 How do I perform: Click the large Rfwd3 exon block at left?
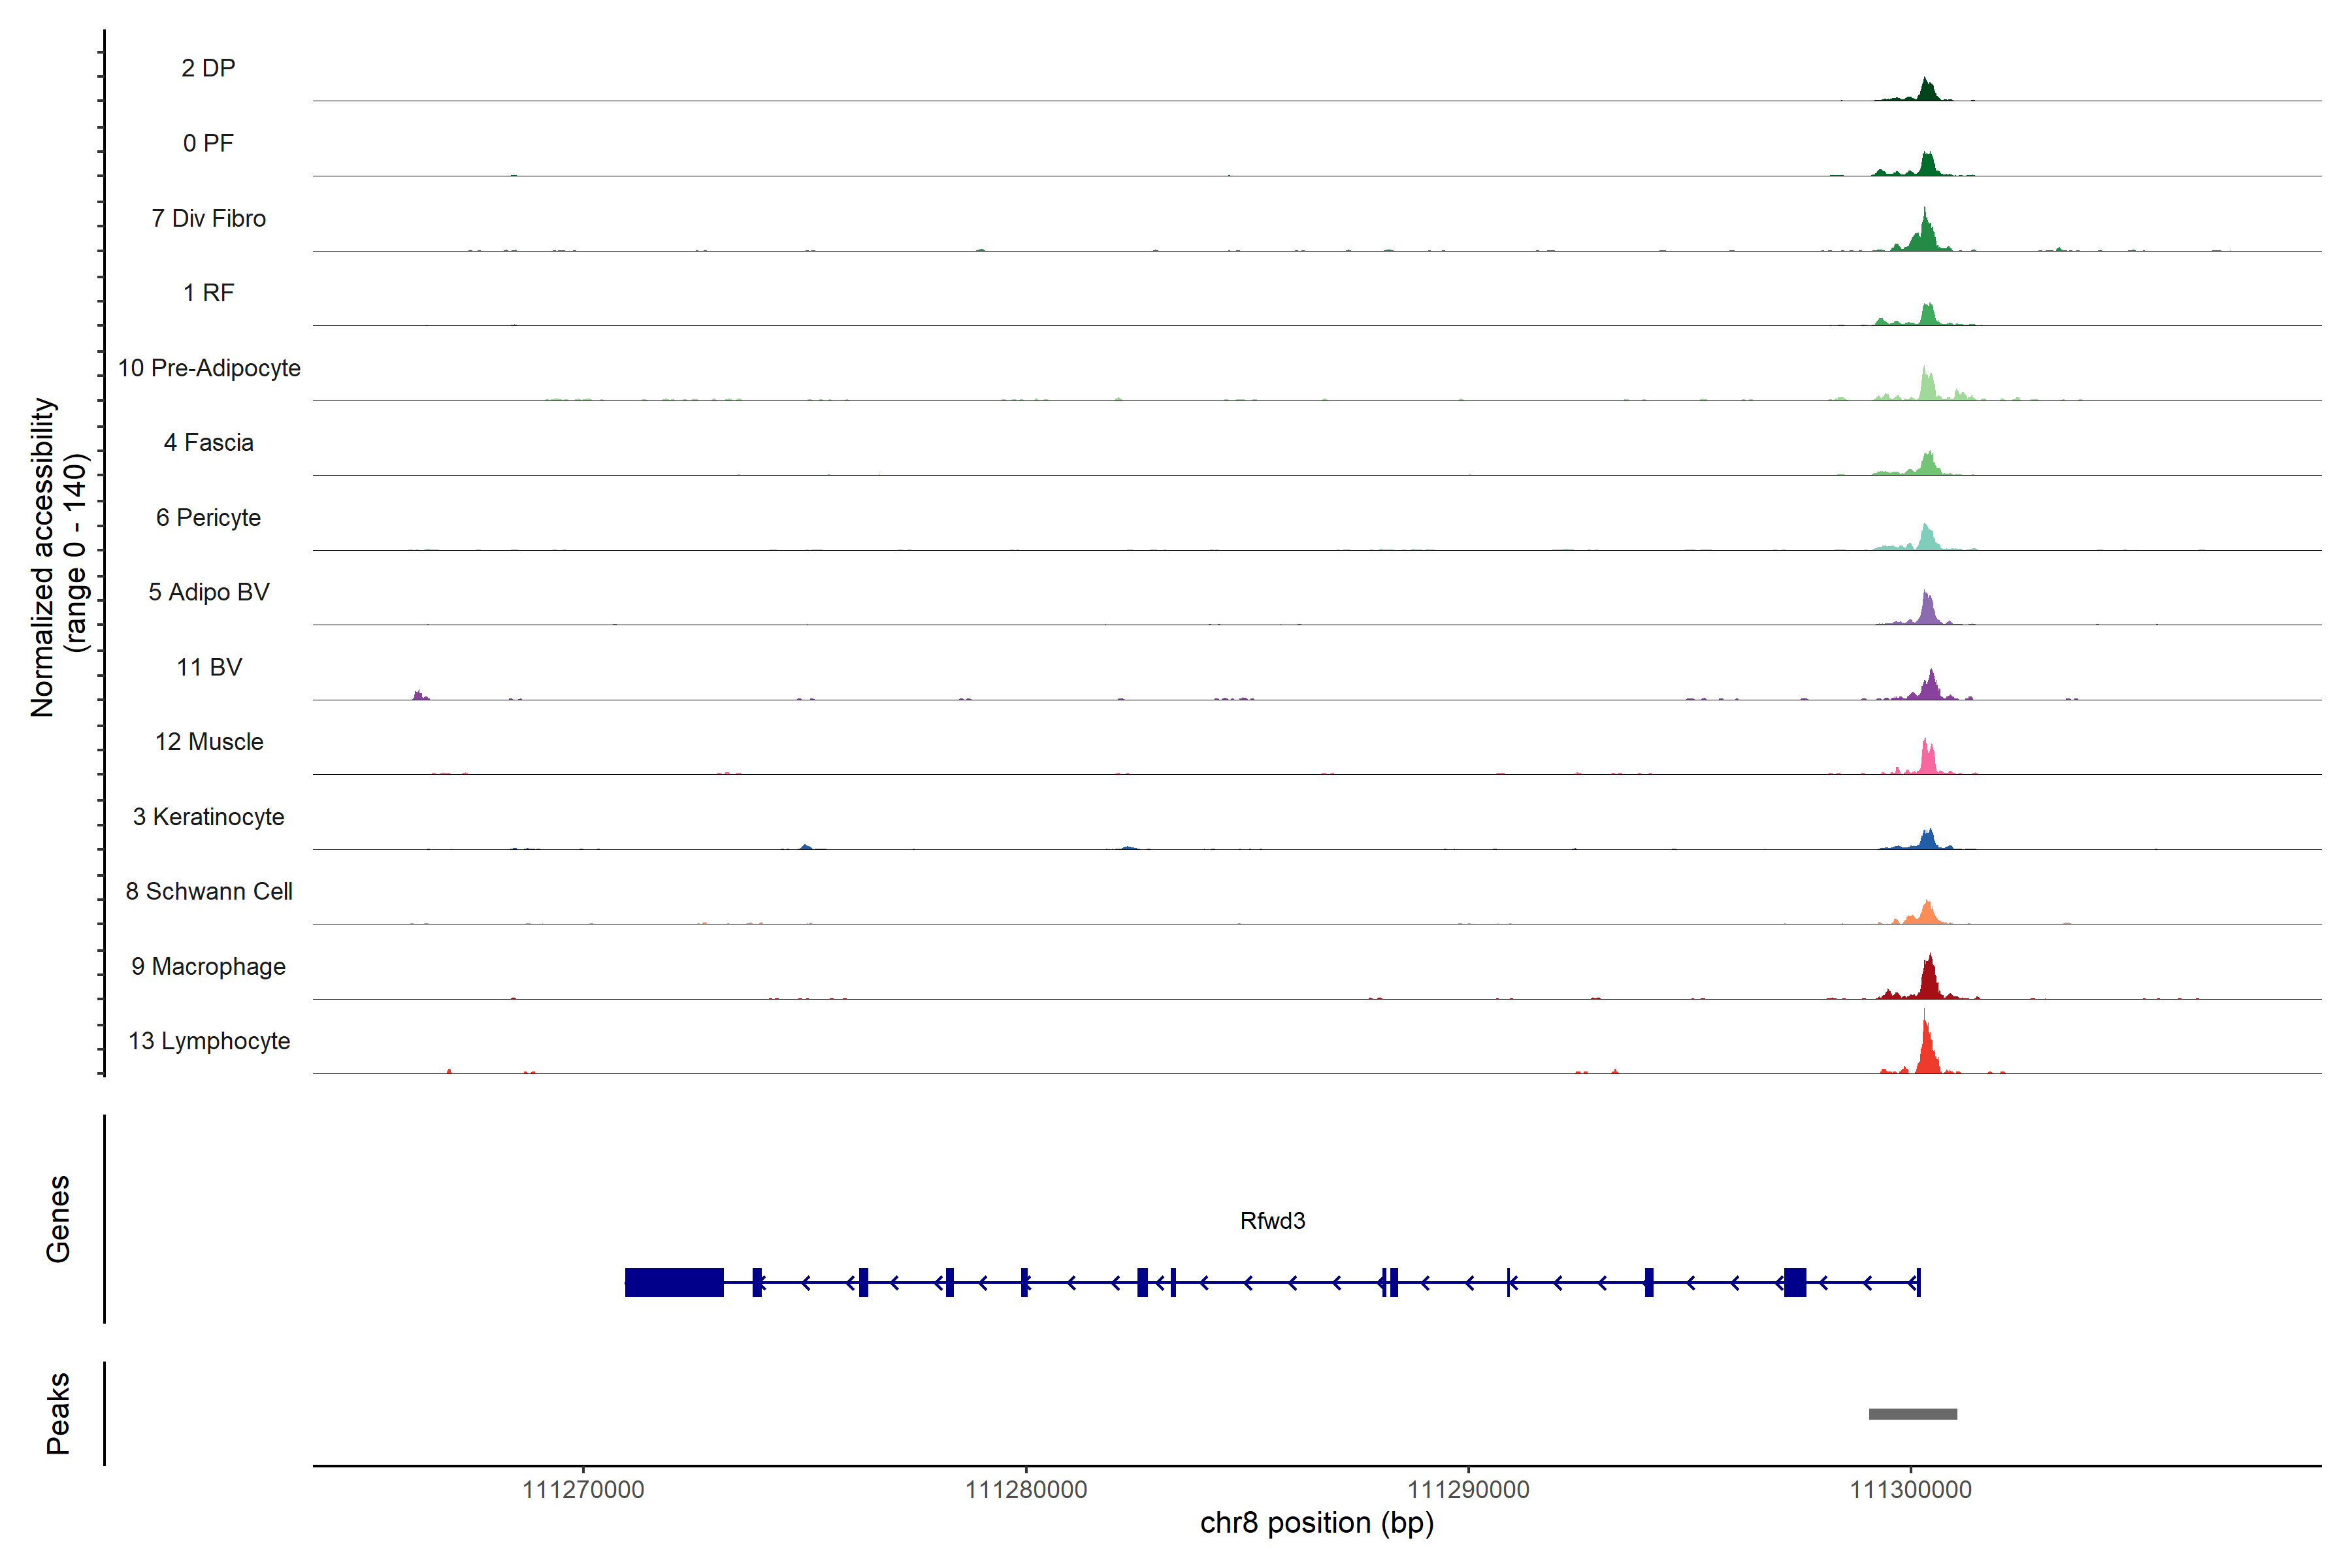coord(674,1281)
